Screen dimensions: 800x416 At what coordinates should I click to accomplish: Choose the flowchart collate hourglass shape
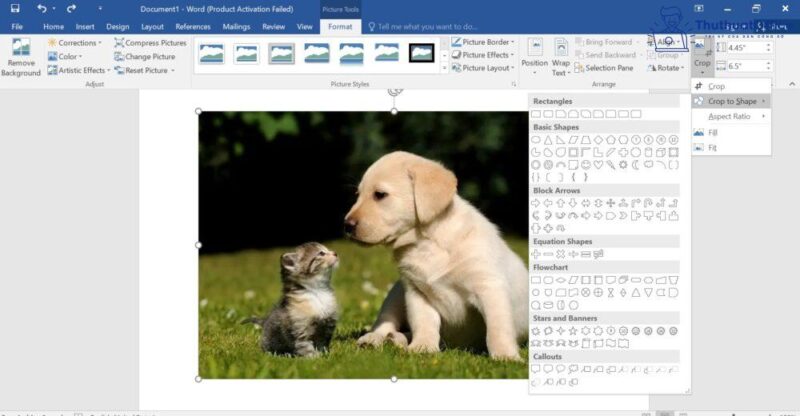pyautogui.click(x=611, y=292)
